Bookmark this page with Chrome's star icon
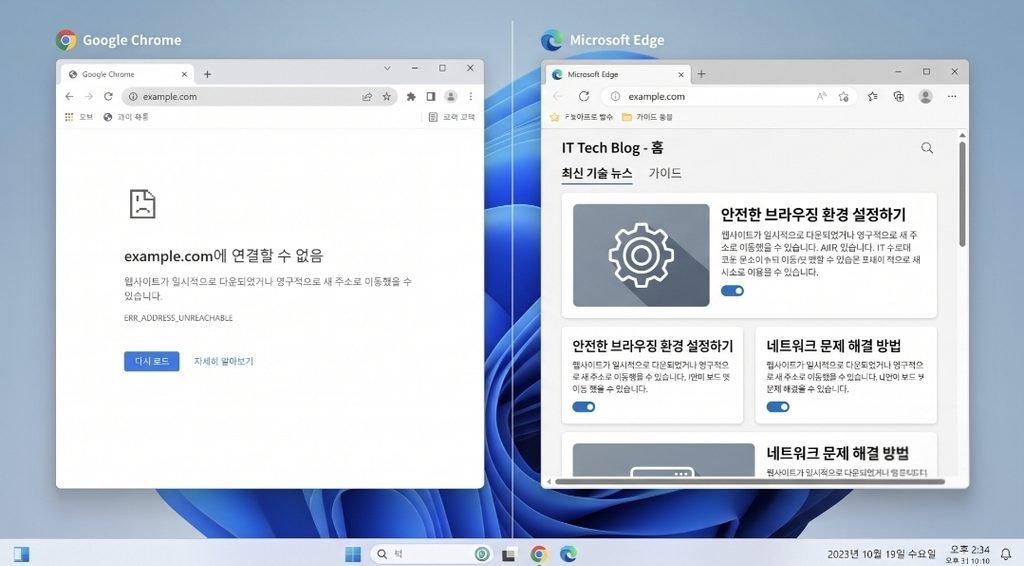The width and height of the screenshot is (1024, 566). [387, 97]
